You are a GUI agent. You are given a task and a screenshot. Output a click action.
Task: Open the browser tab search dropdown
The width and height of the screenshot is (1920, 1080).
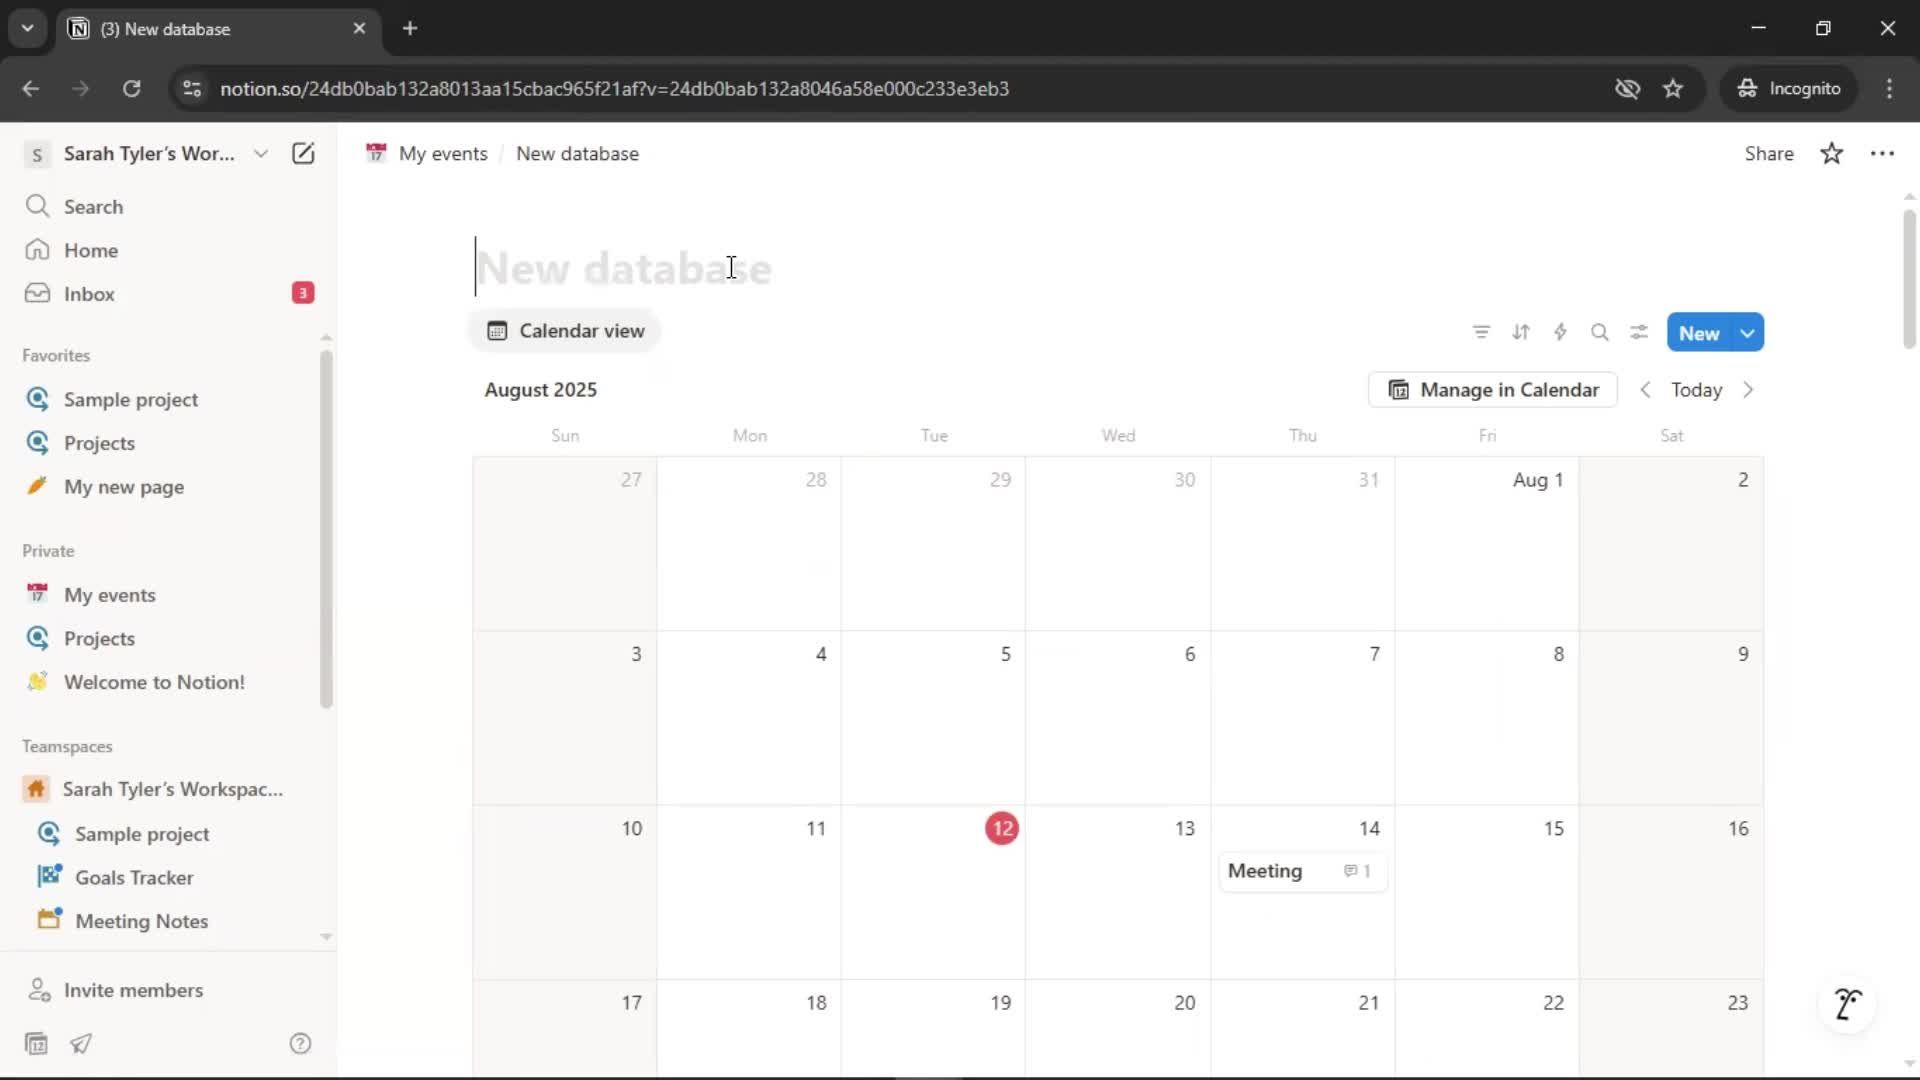point(28,28)
